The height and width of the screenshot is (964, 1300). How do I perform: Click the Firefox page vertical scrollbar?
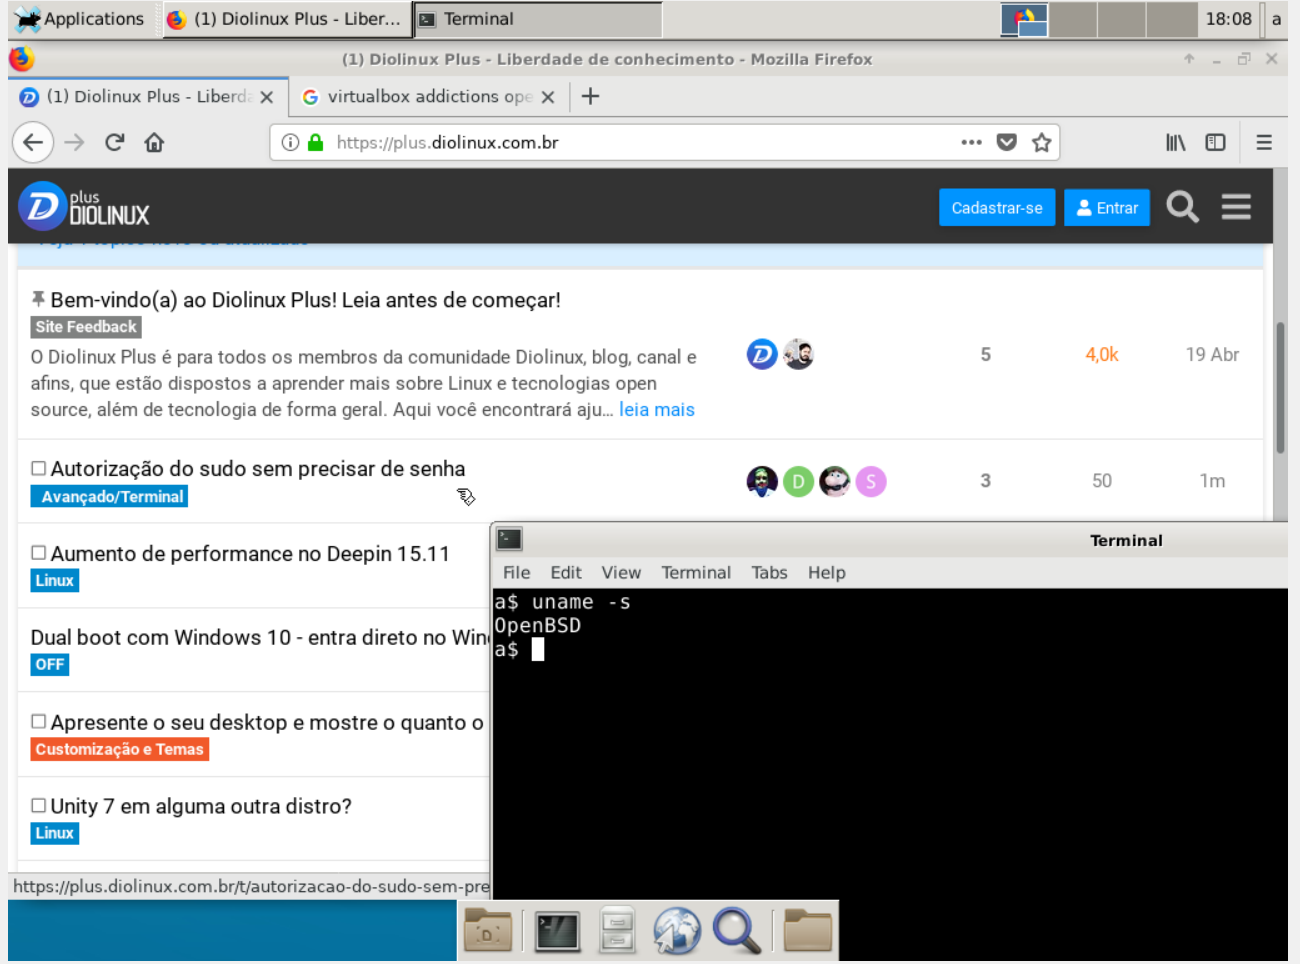[1280, 388]
